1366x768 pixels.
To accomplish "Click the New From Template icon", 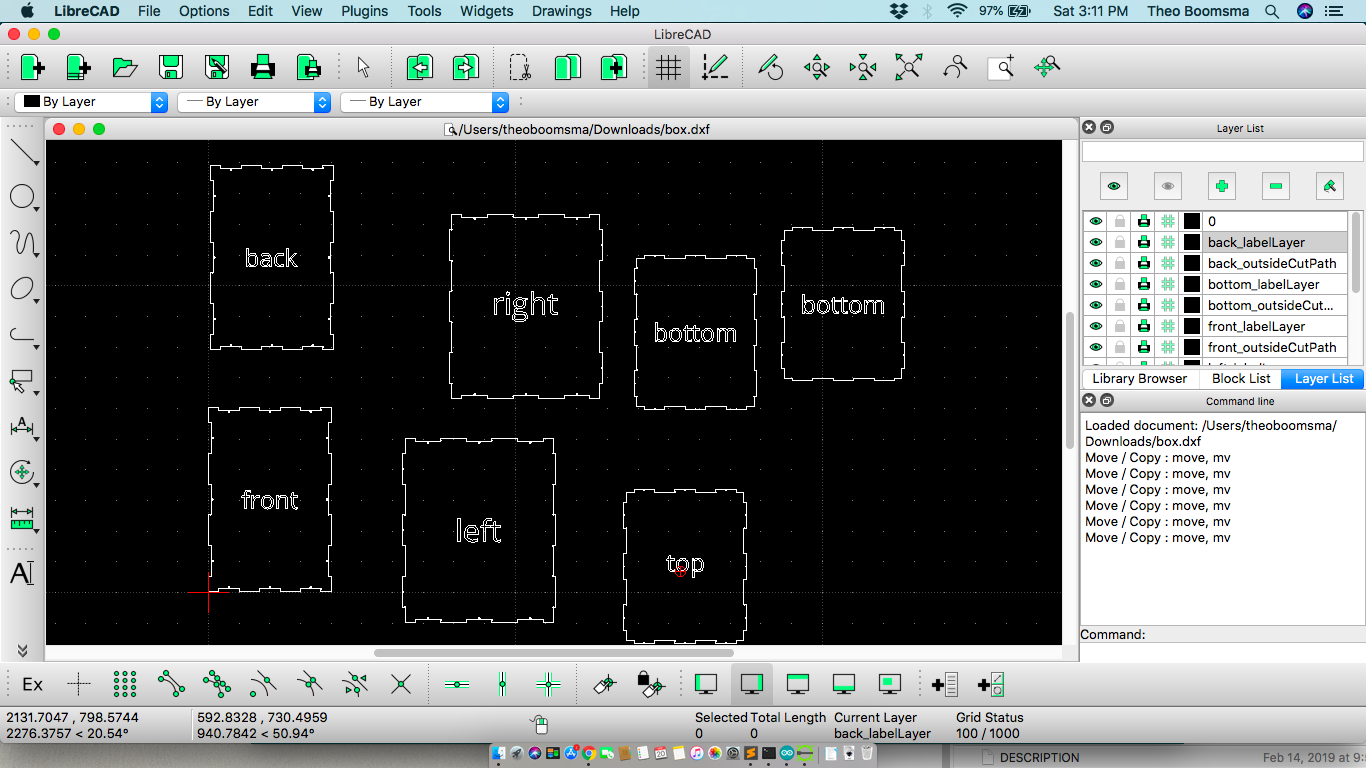I will pyautogui.click(x=78, y=67).
